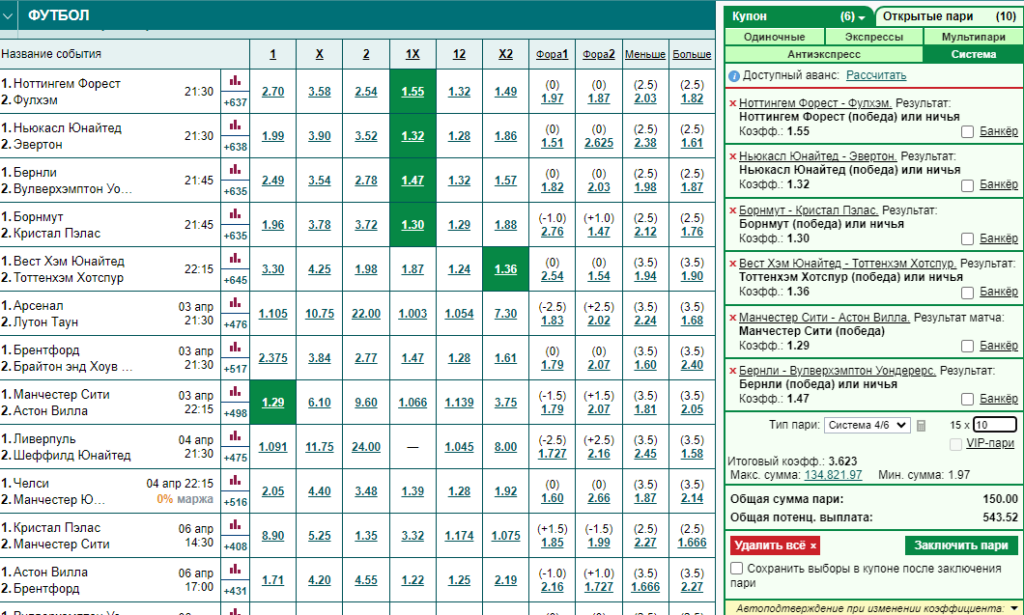
Task: Open the calculator icon beside Тип пари
Action: click(921, 426)
